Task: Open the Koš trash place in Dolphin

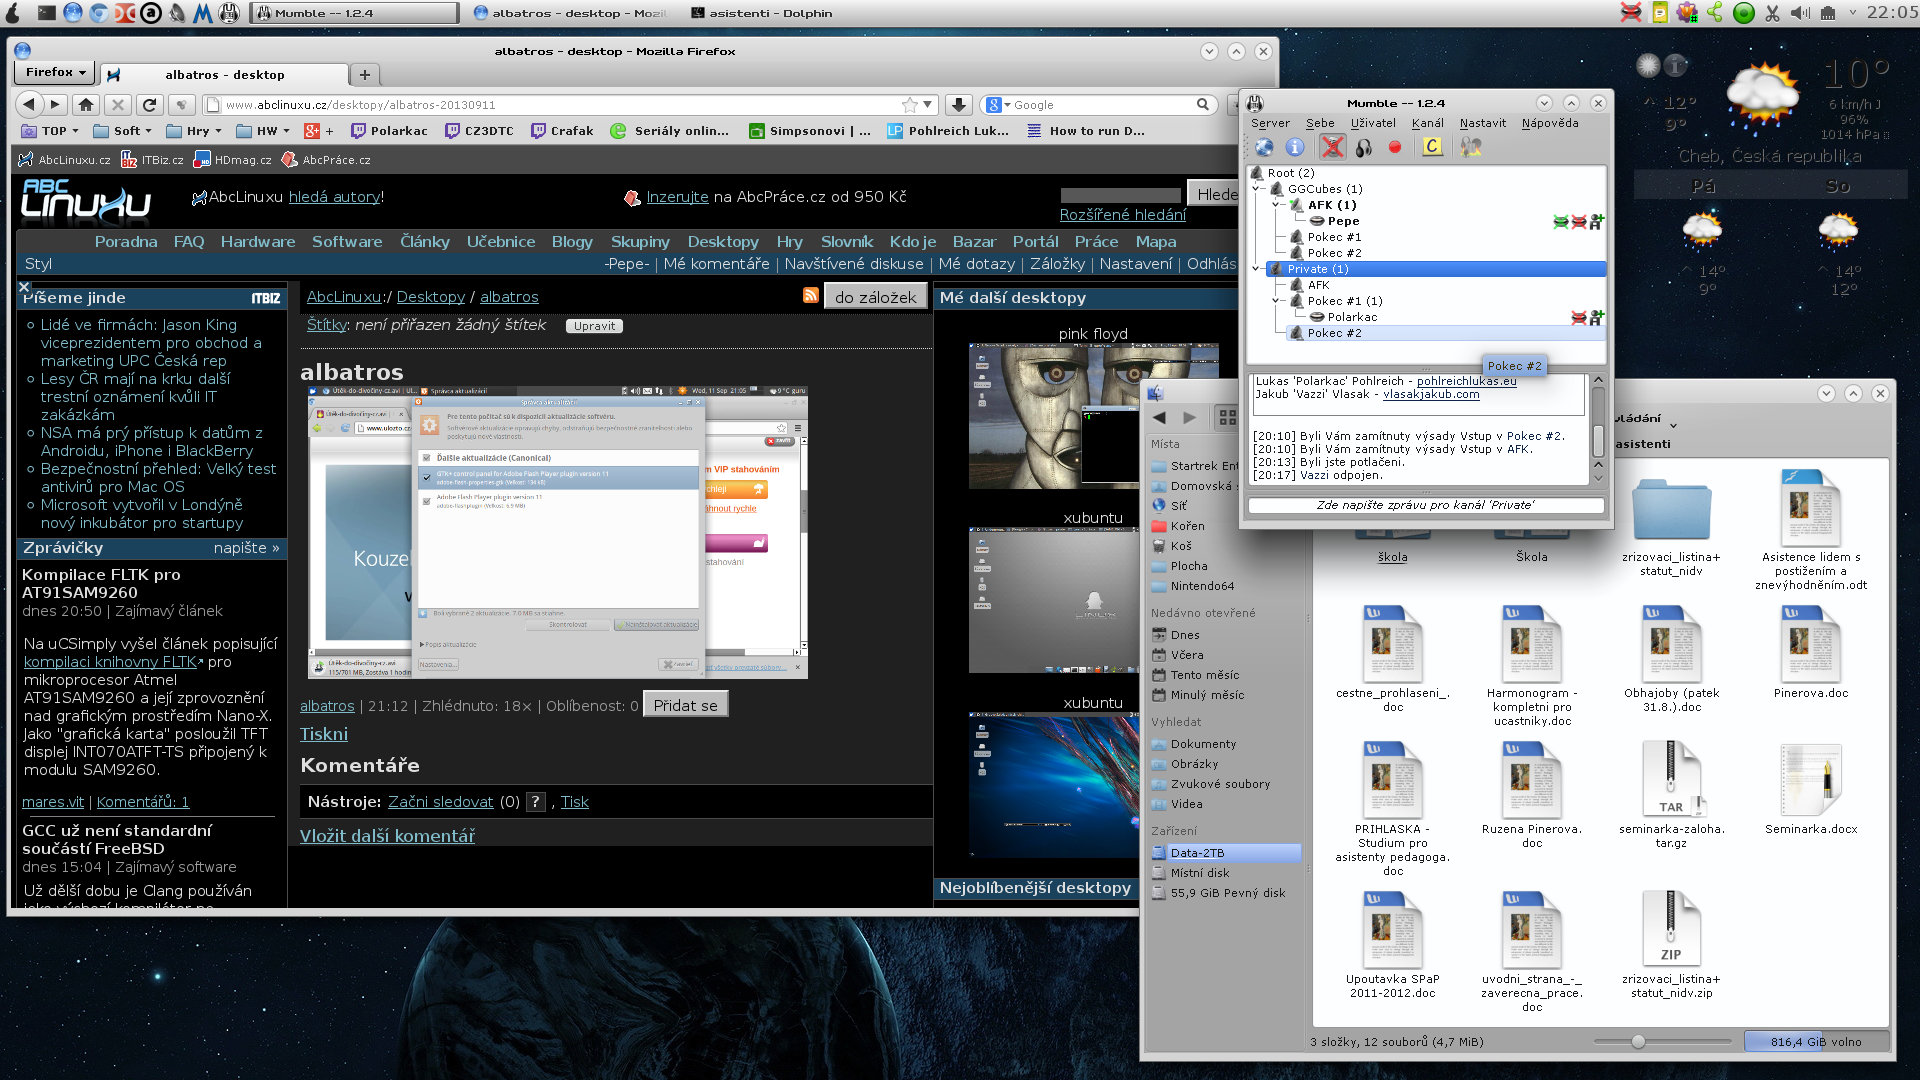Action: 1172,546
